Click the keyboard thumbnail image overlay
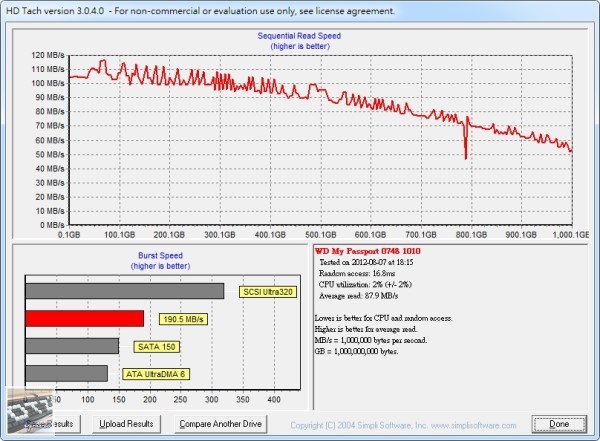The height and width of the screenshot is (441, 600). coord(31,412)
